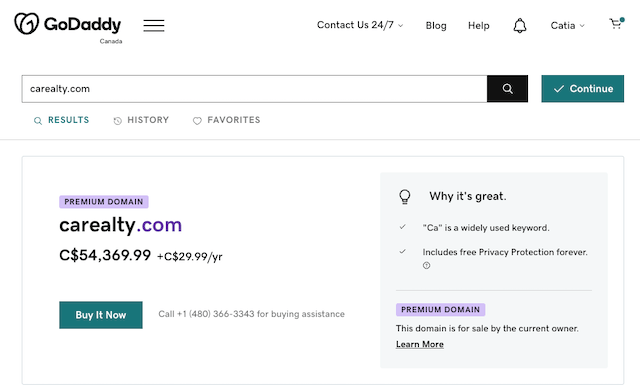Open the notifications bell
The height and width of the screenshot is (392, 640).
(520, 26)
